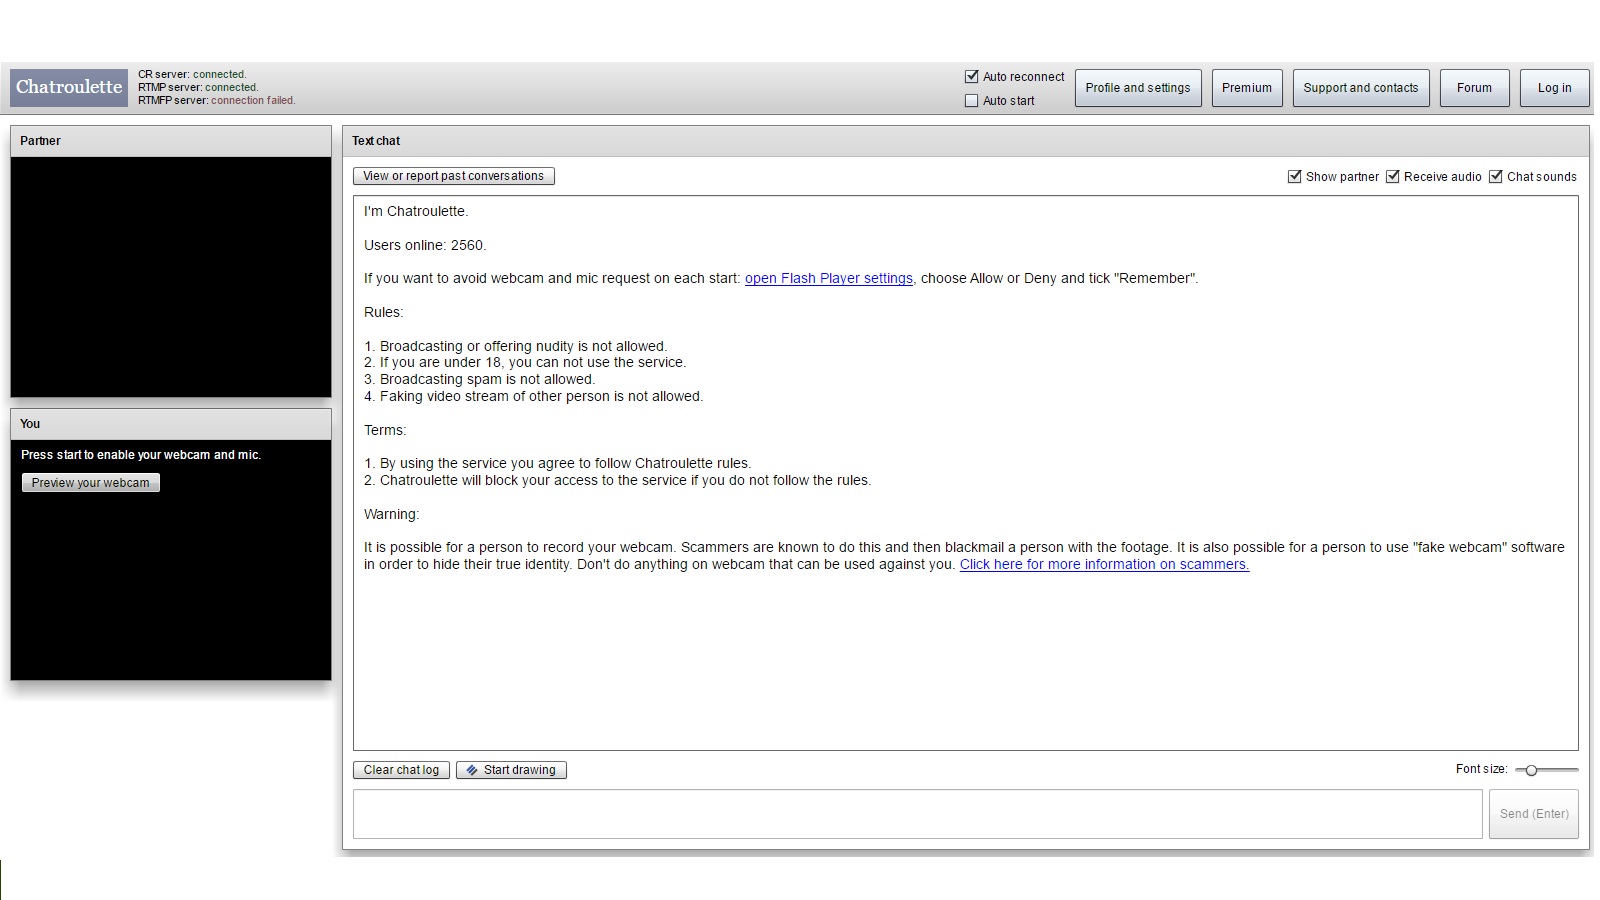Select rule about being under 18
The image size is (1600, 900).
pos(525,362)
